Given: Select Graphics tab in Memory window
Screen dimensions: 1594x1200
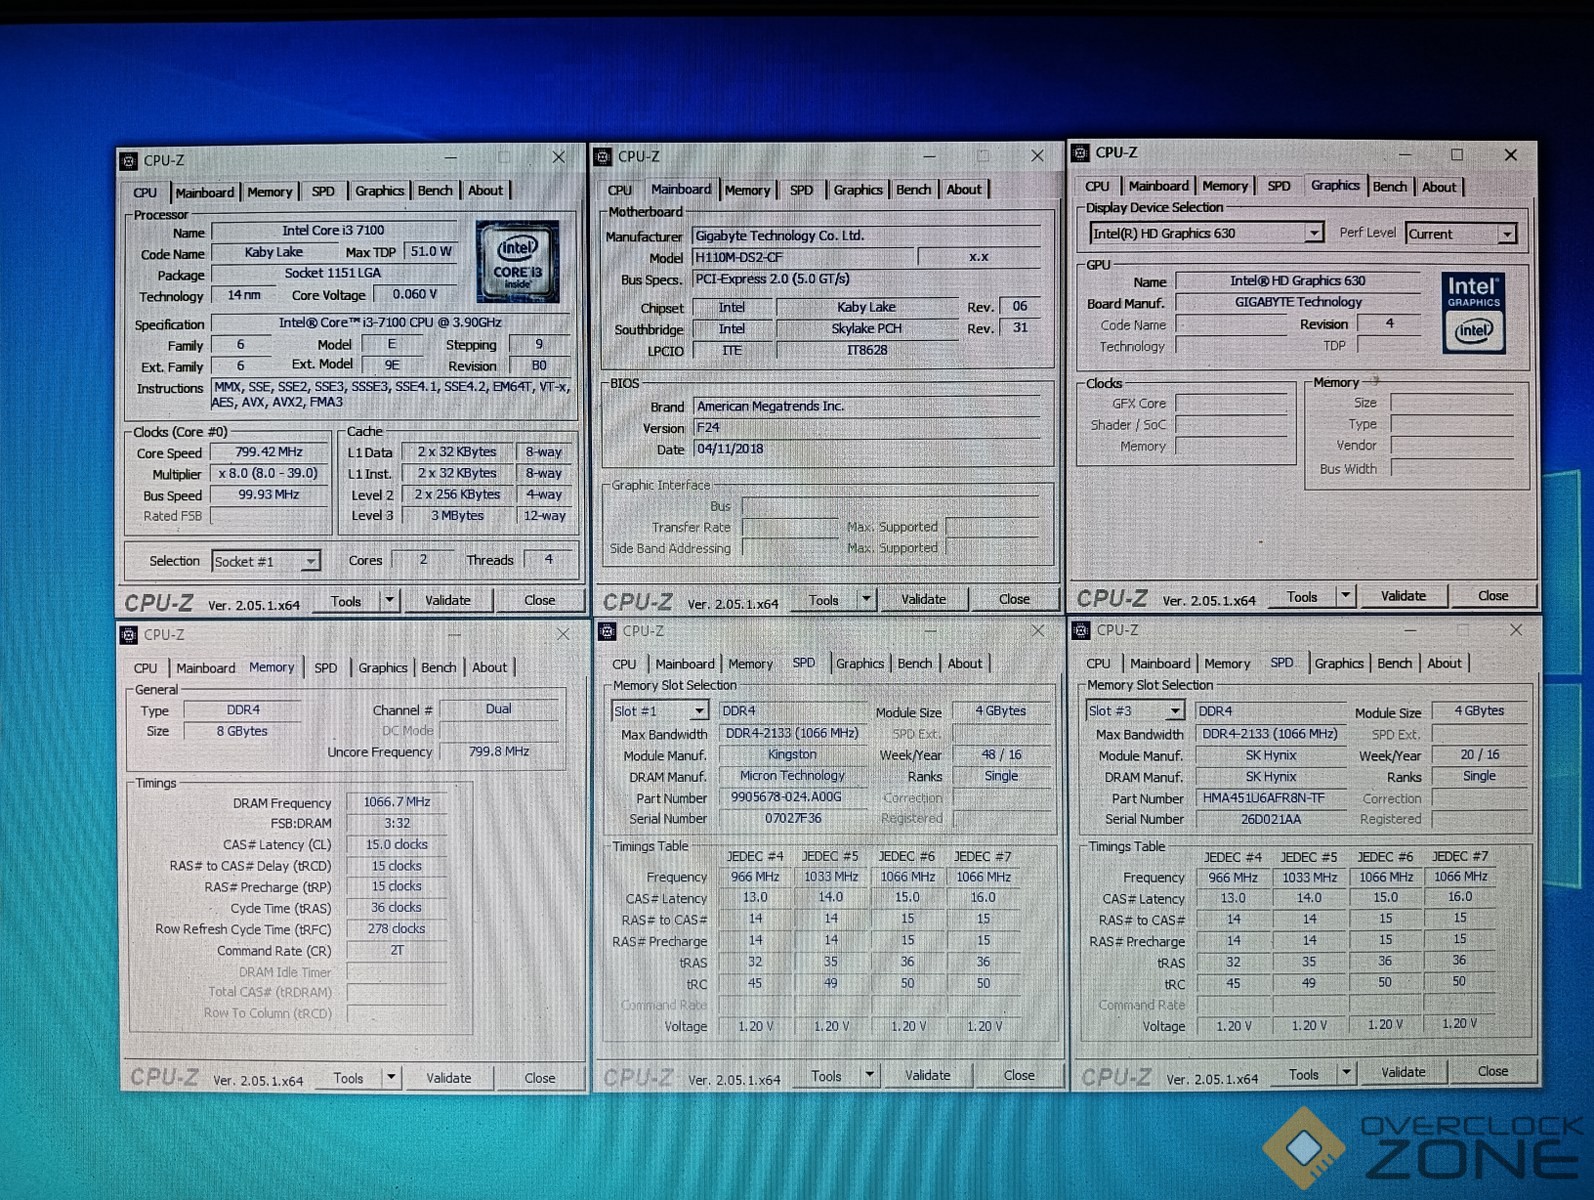Looking at the screenshot, I should click(x=383, y=668).
